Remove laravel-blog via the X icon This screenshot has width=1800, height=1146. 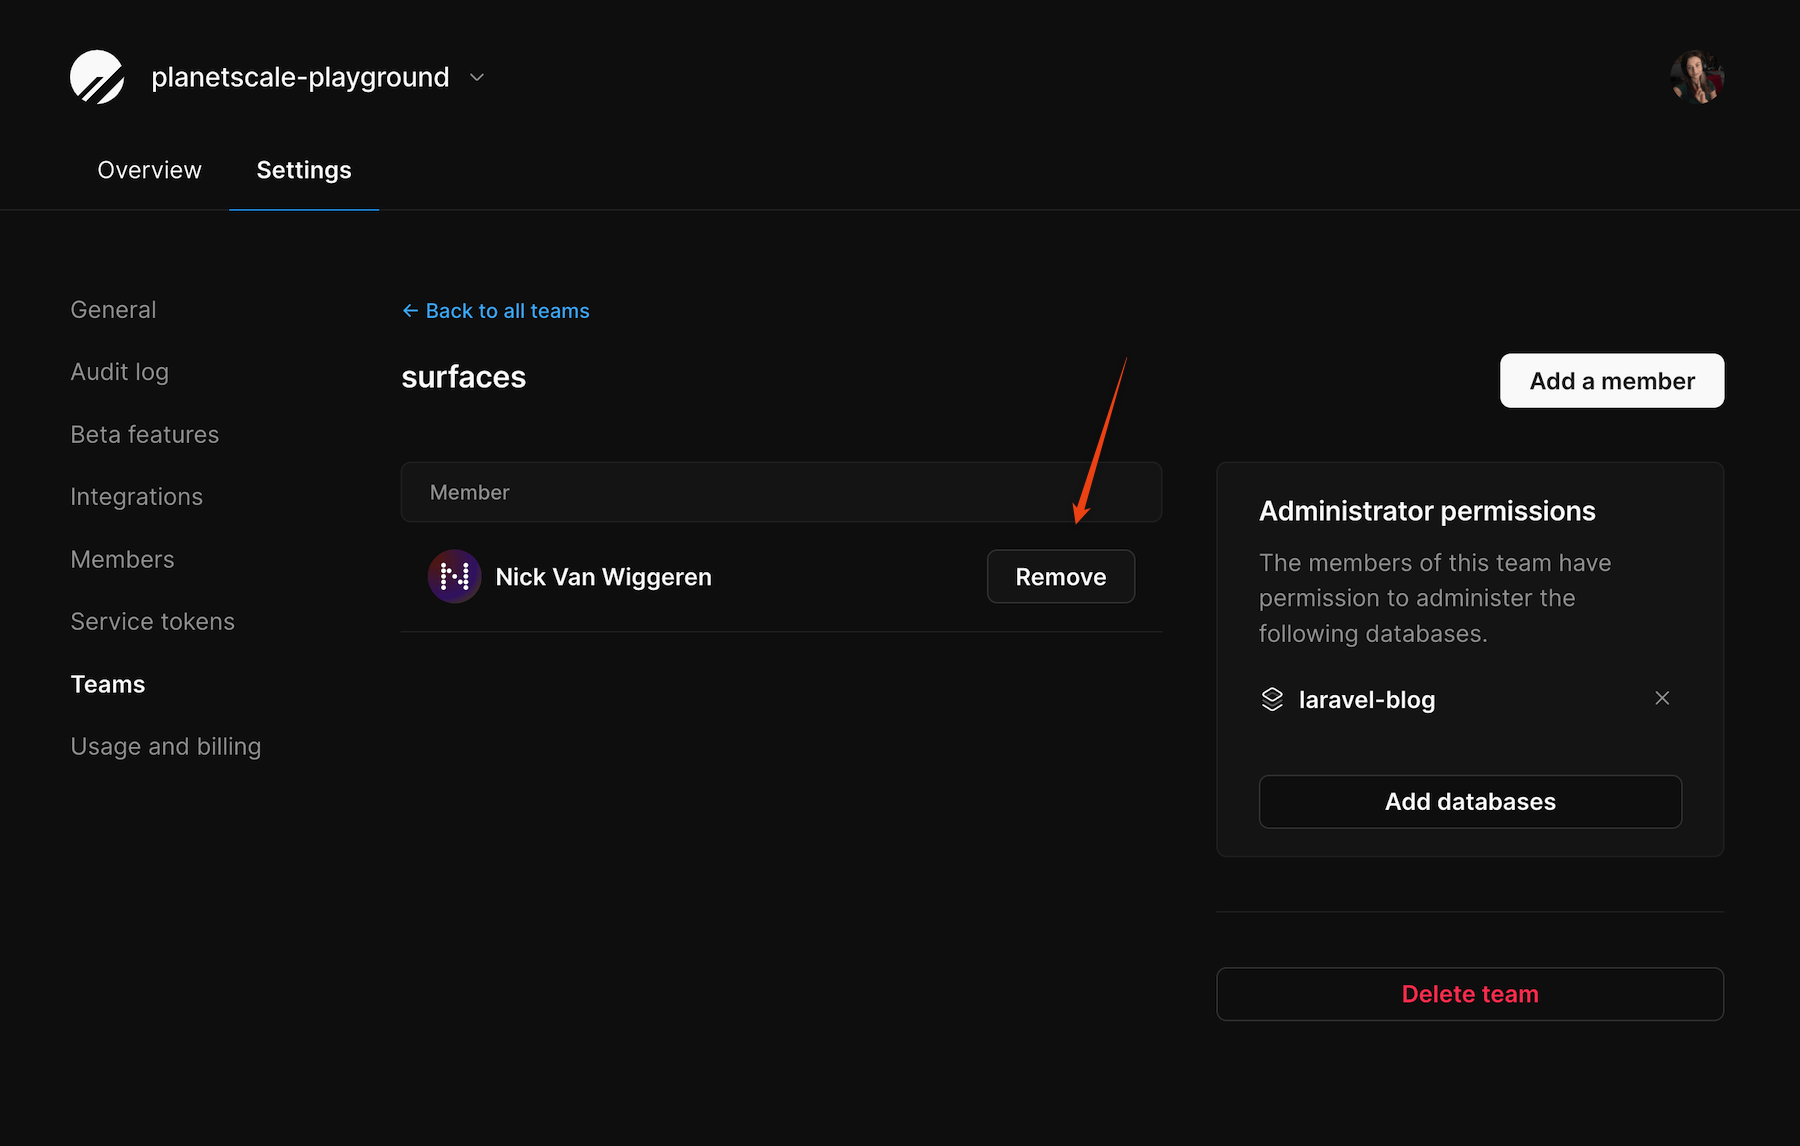[x=1662, y=698]
